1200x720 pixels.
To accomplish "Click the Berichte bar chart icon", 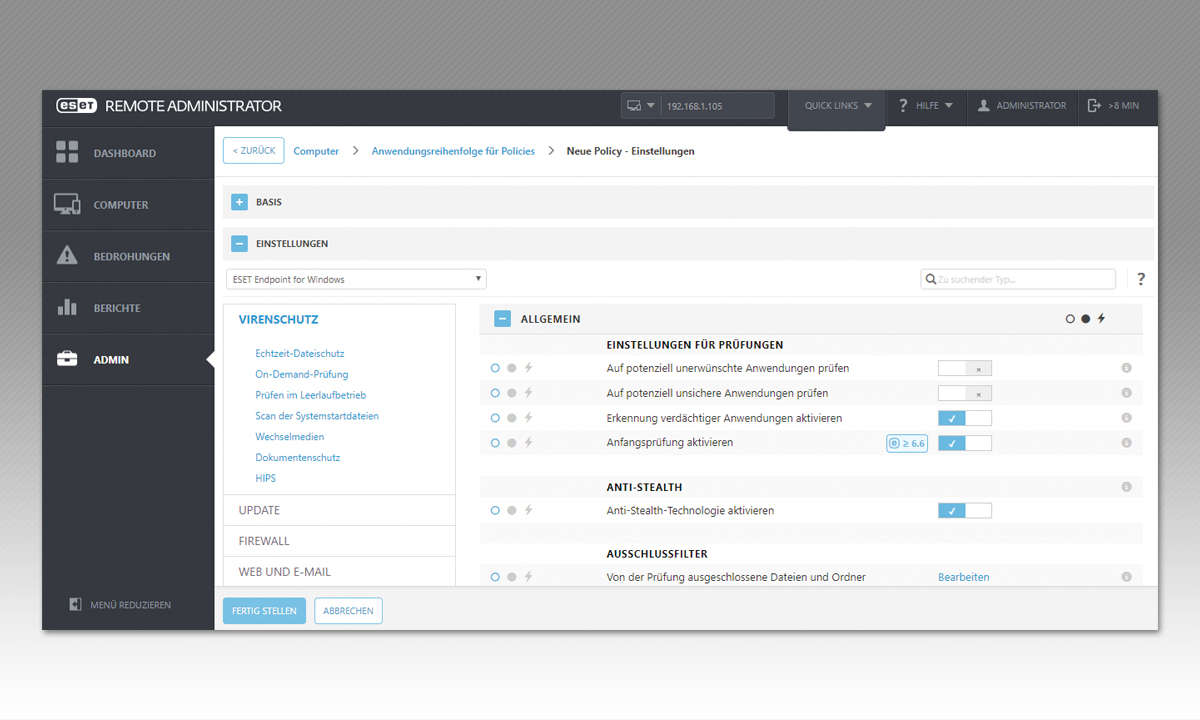I will pyautogui.click(x=67, y=308).
